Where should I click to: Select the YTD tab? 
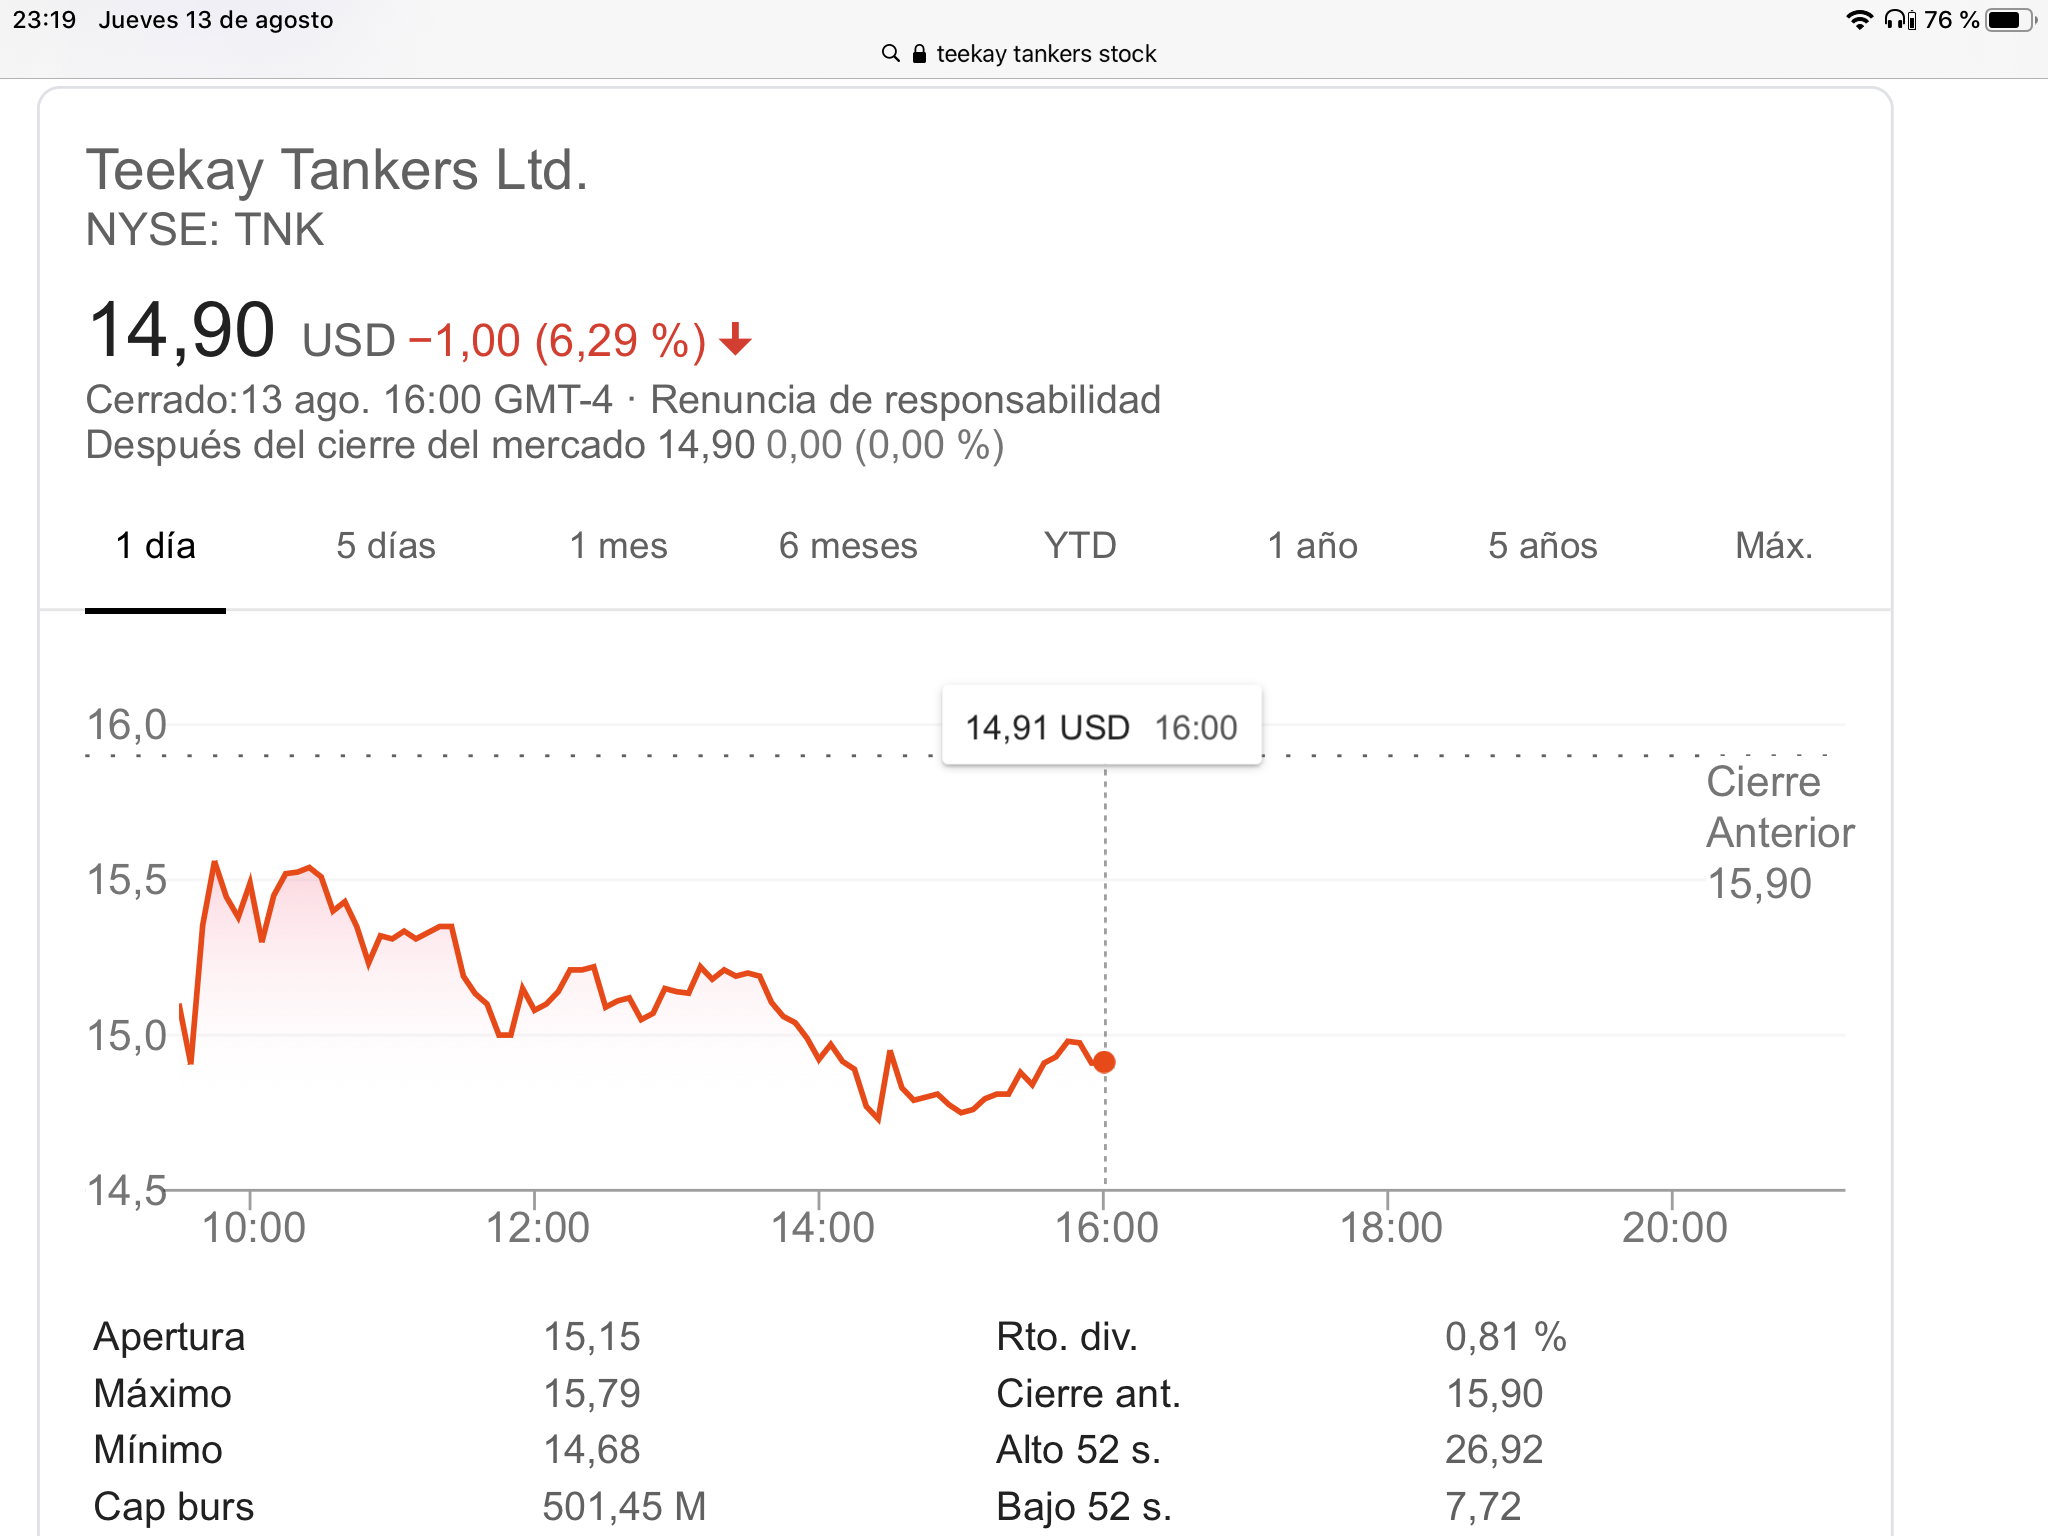(1080, 546)
